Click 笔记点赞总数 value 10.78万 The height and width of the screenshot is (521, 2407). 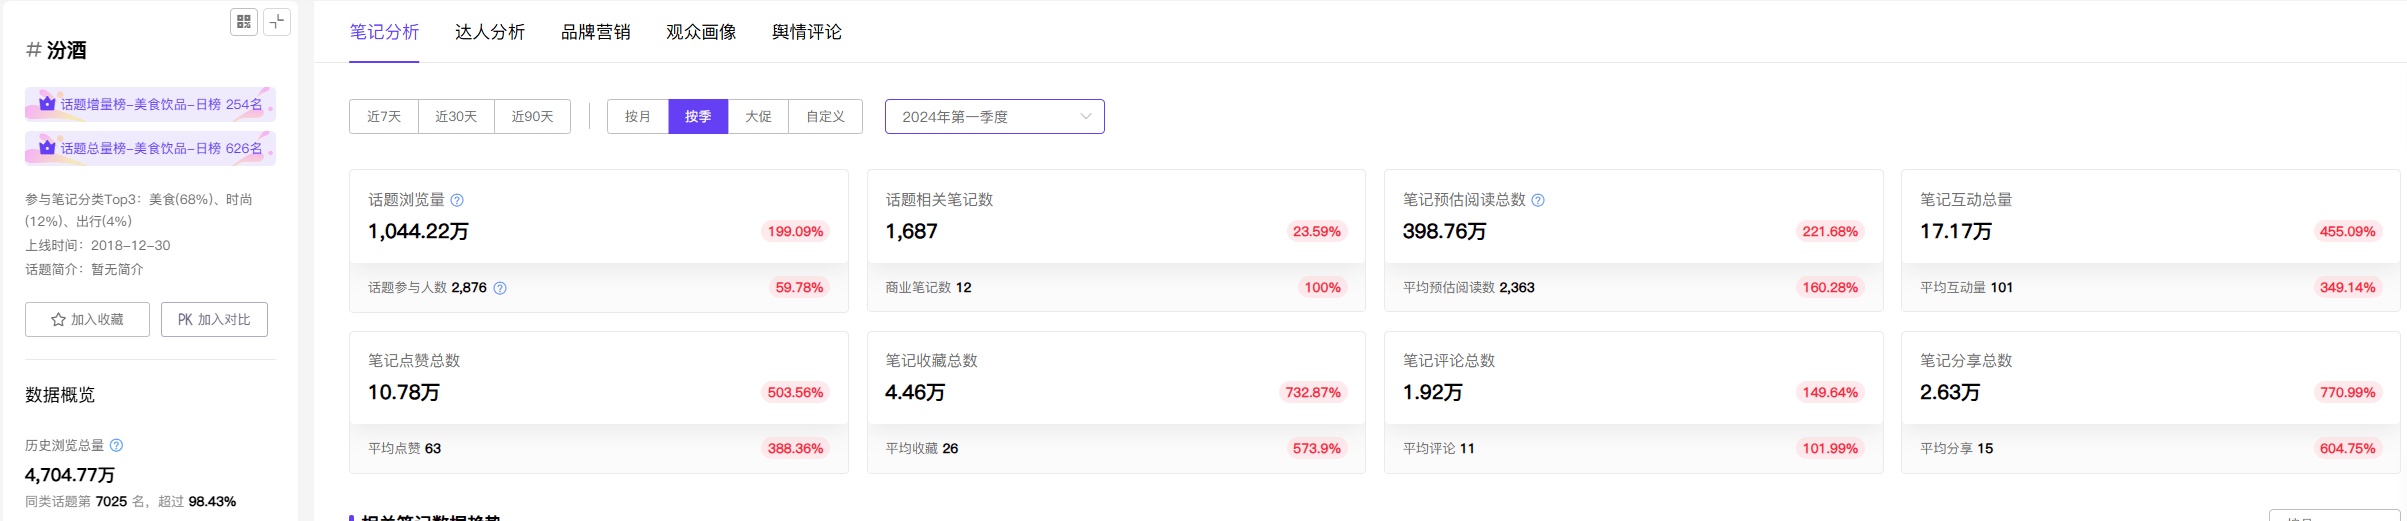pyautogui.click(x=403, y=393)
